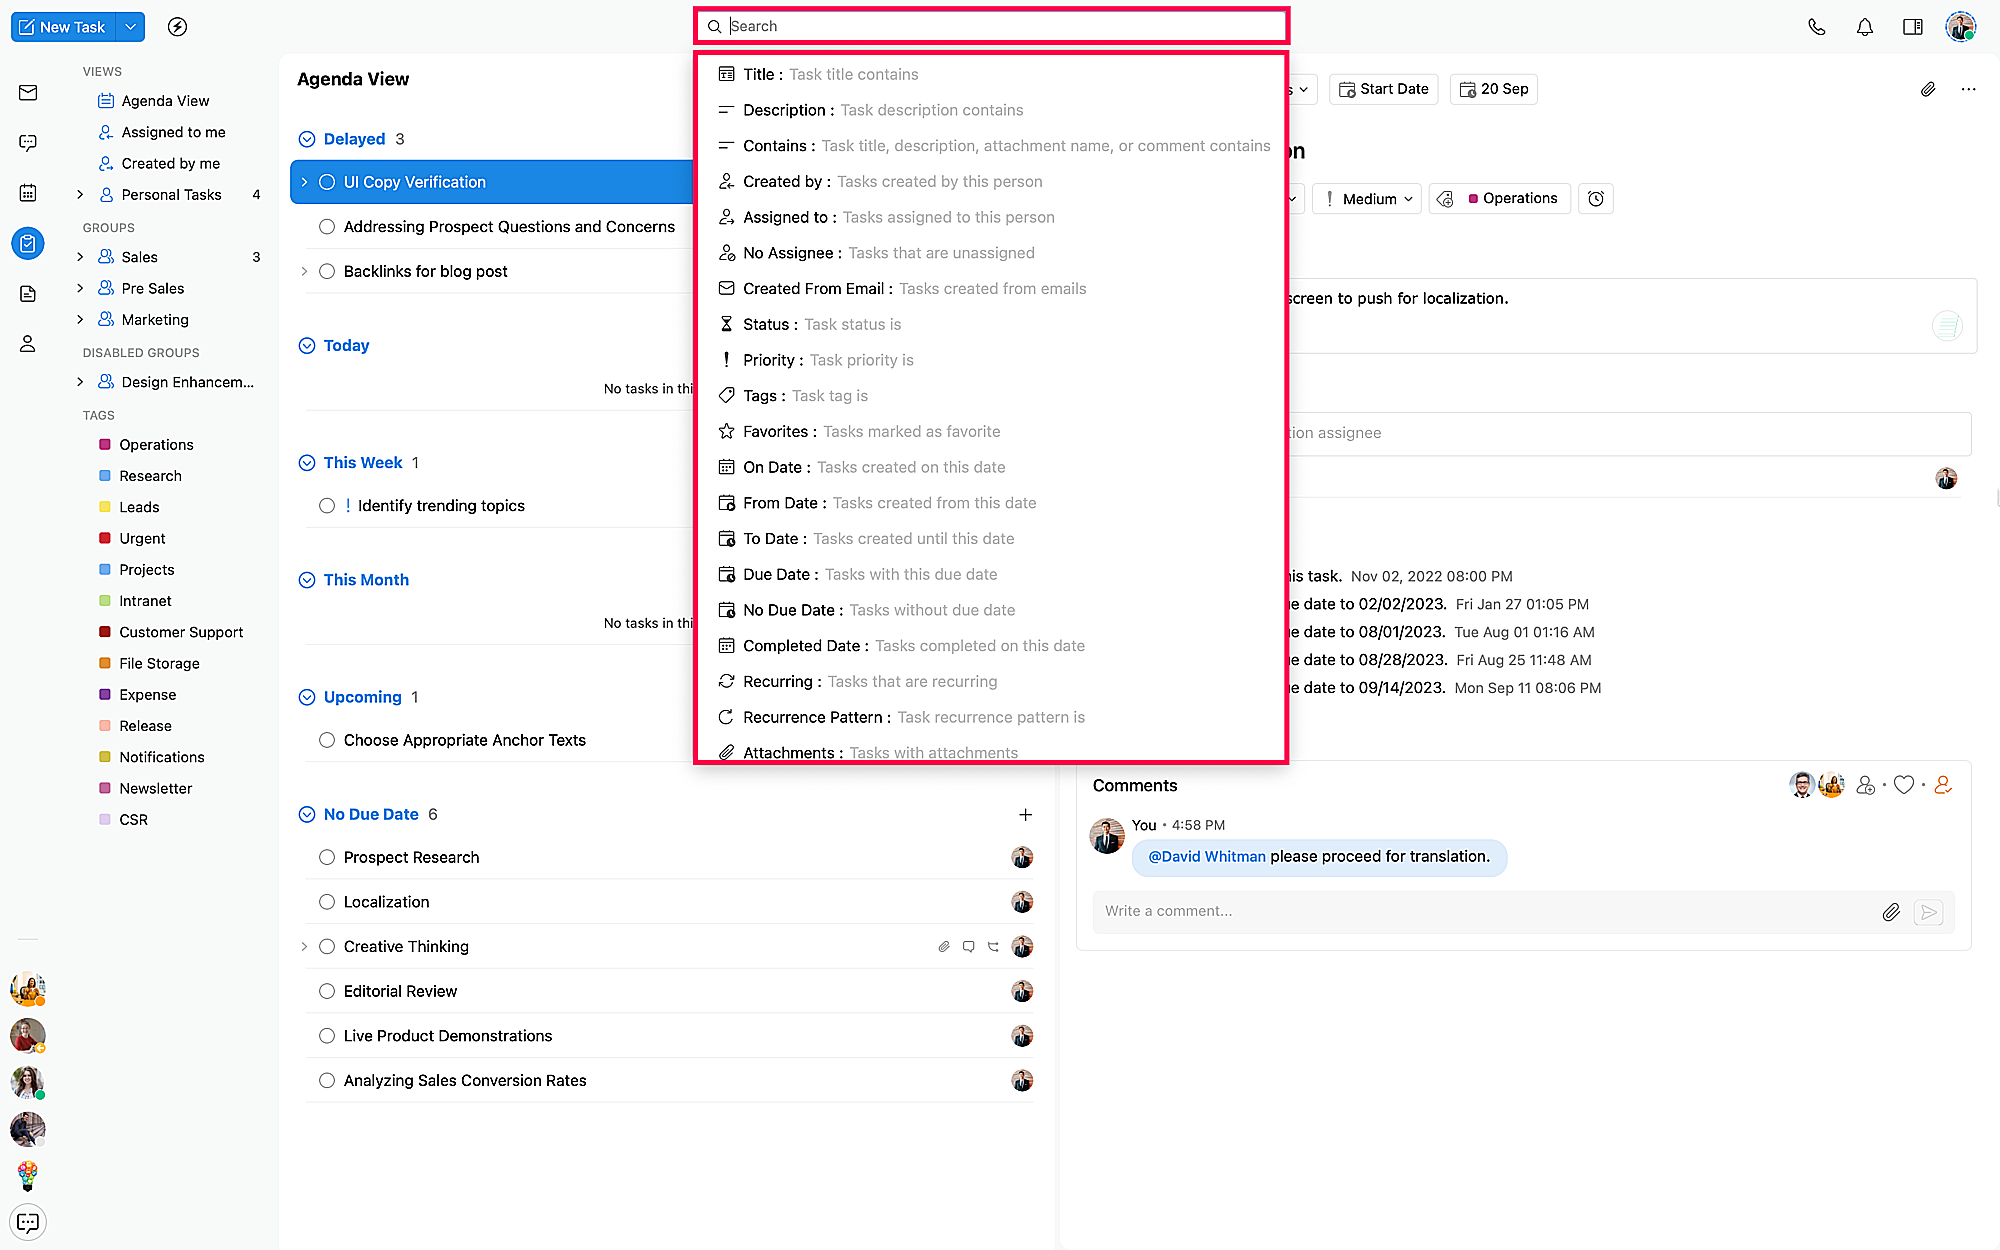The image size is (2000, 1250).
Task: Click the attachment paperclip in task header
Action: 1927,89
